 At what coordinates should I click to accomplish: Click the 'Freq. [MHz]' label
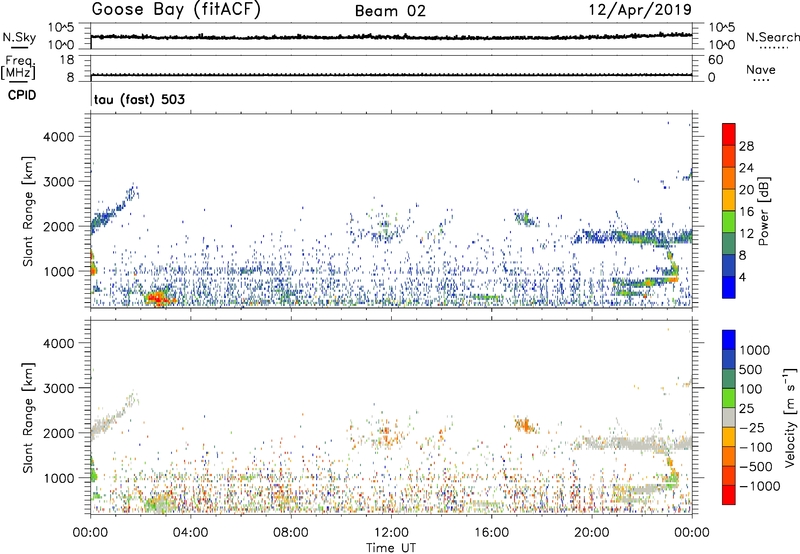click(x=19, y=67)
